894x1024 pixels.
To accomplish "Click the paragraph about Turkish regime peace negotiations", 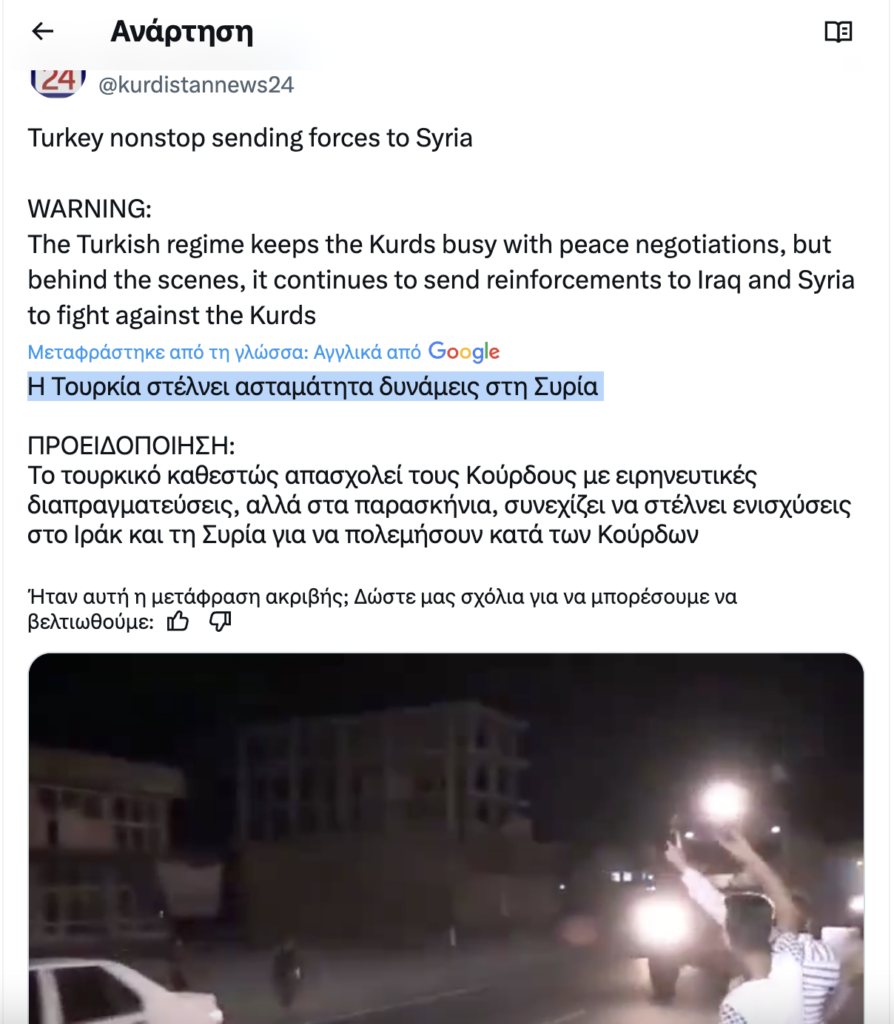I will click(x=441, y=280).
